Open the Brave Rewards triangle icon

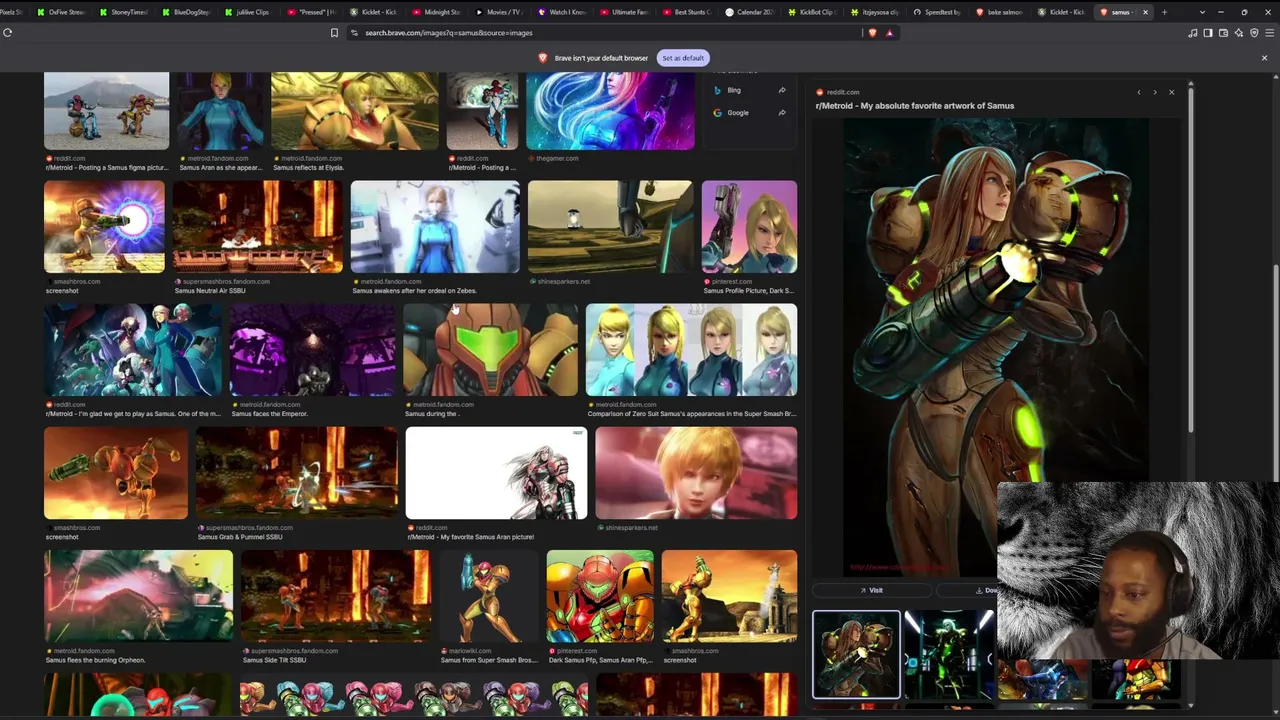pyautogui.click(x=889, y=33)
